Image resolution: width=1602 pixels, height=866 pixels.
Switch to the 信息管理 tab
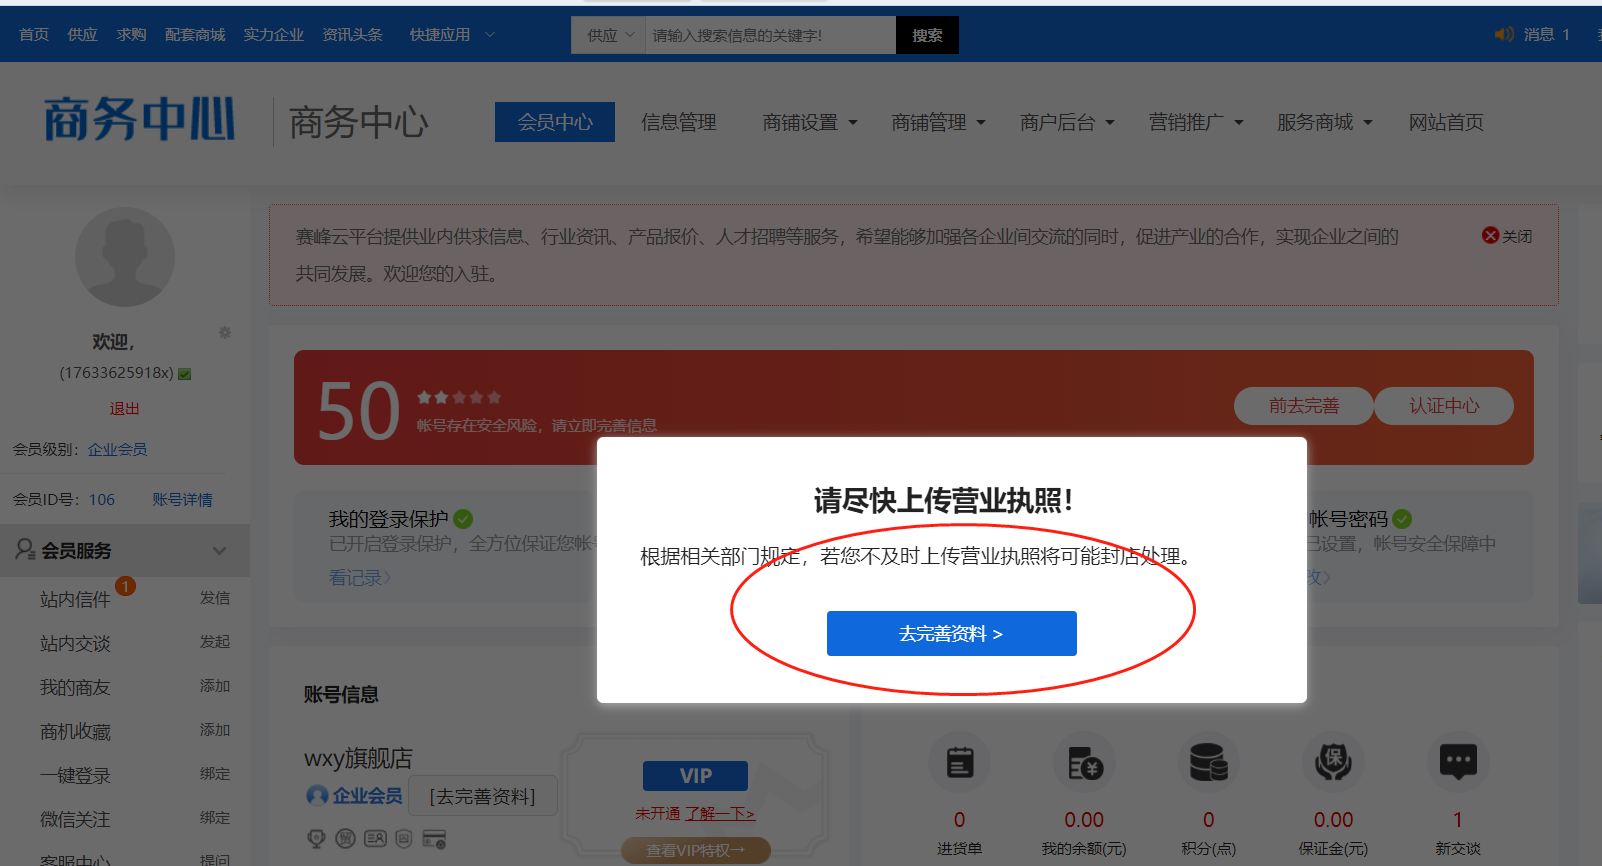[678, 122]
